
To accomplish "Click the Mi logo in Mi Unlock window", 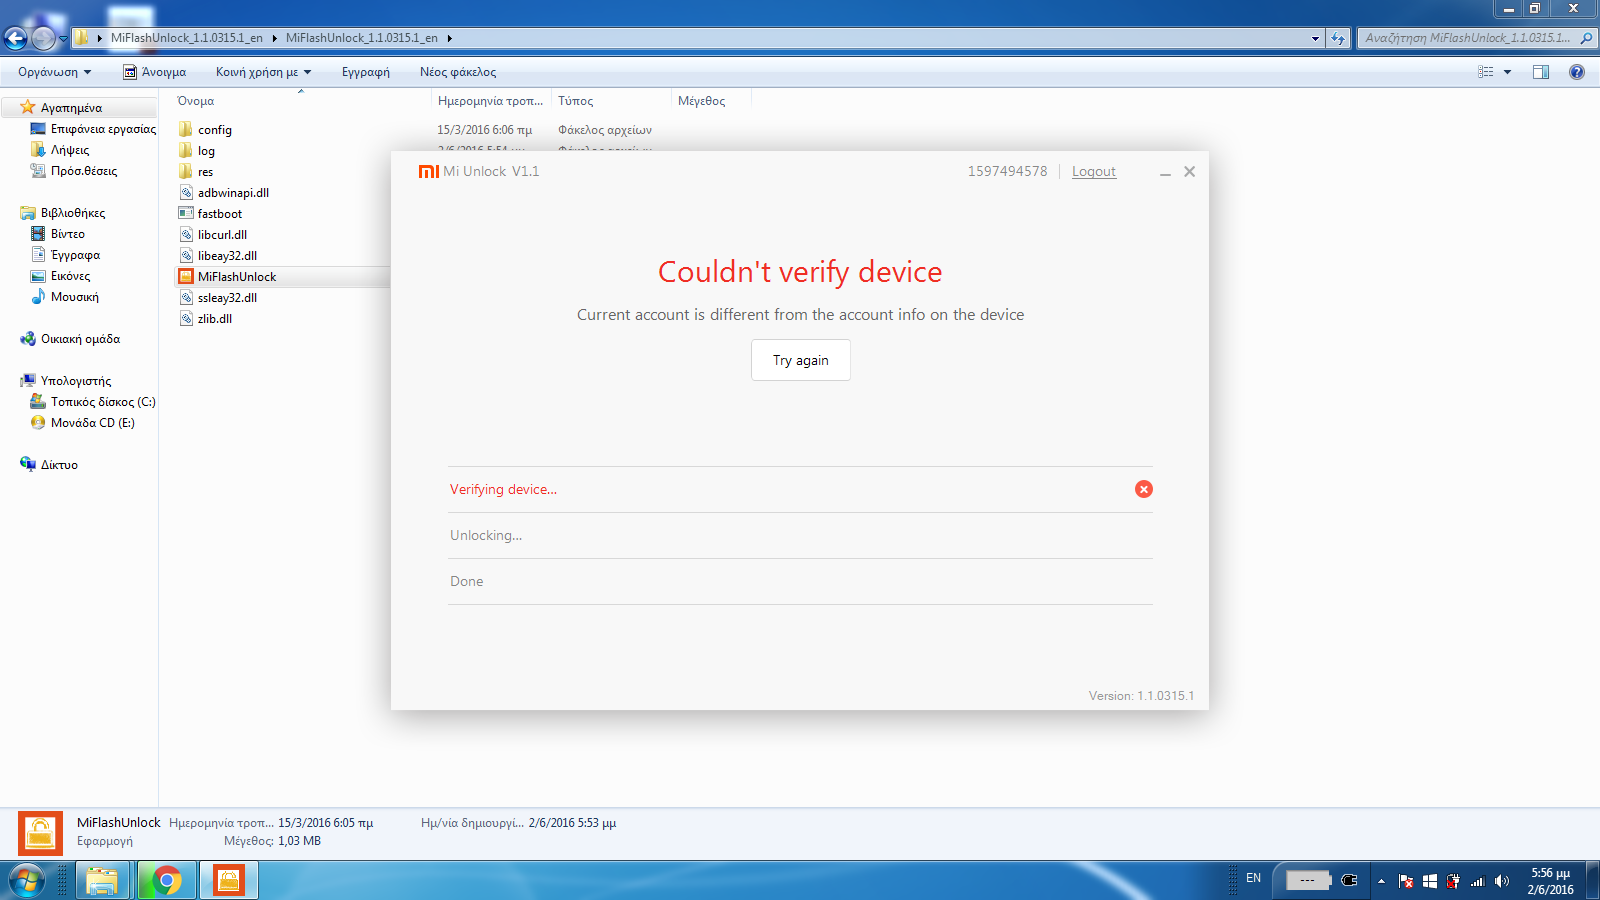I will (x=428, y=172).
